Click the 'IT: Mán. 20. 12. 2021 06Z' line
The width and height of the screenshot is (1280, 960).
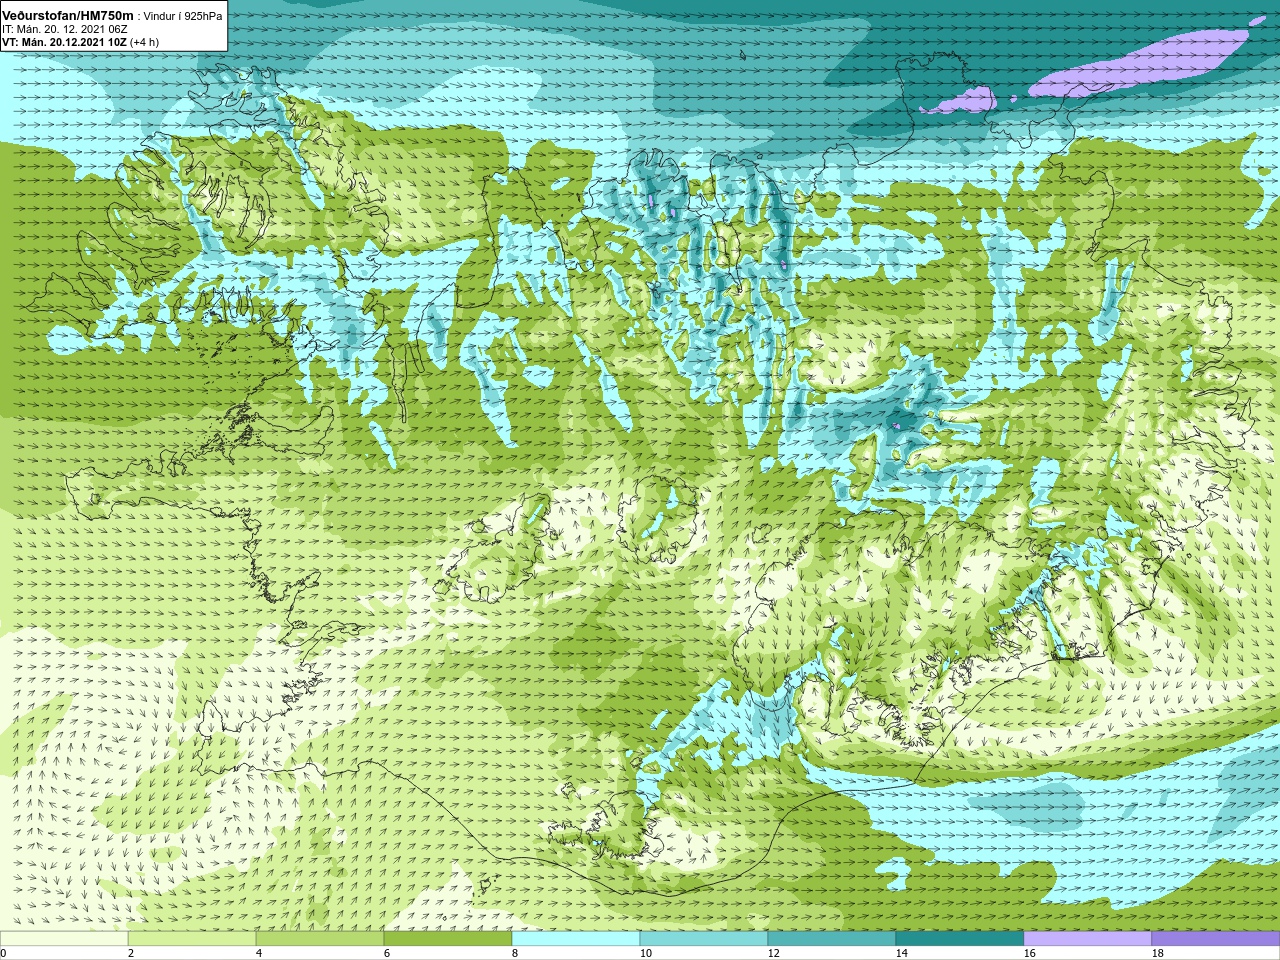click(x=64, y=29)
